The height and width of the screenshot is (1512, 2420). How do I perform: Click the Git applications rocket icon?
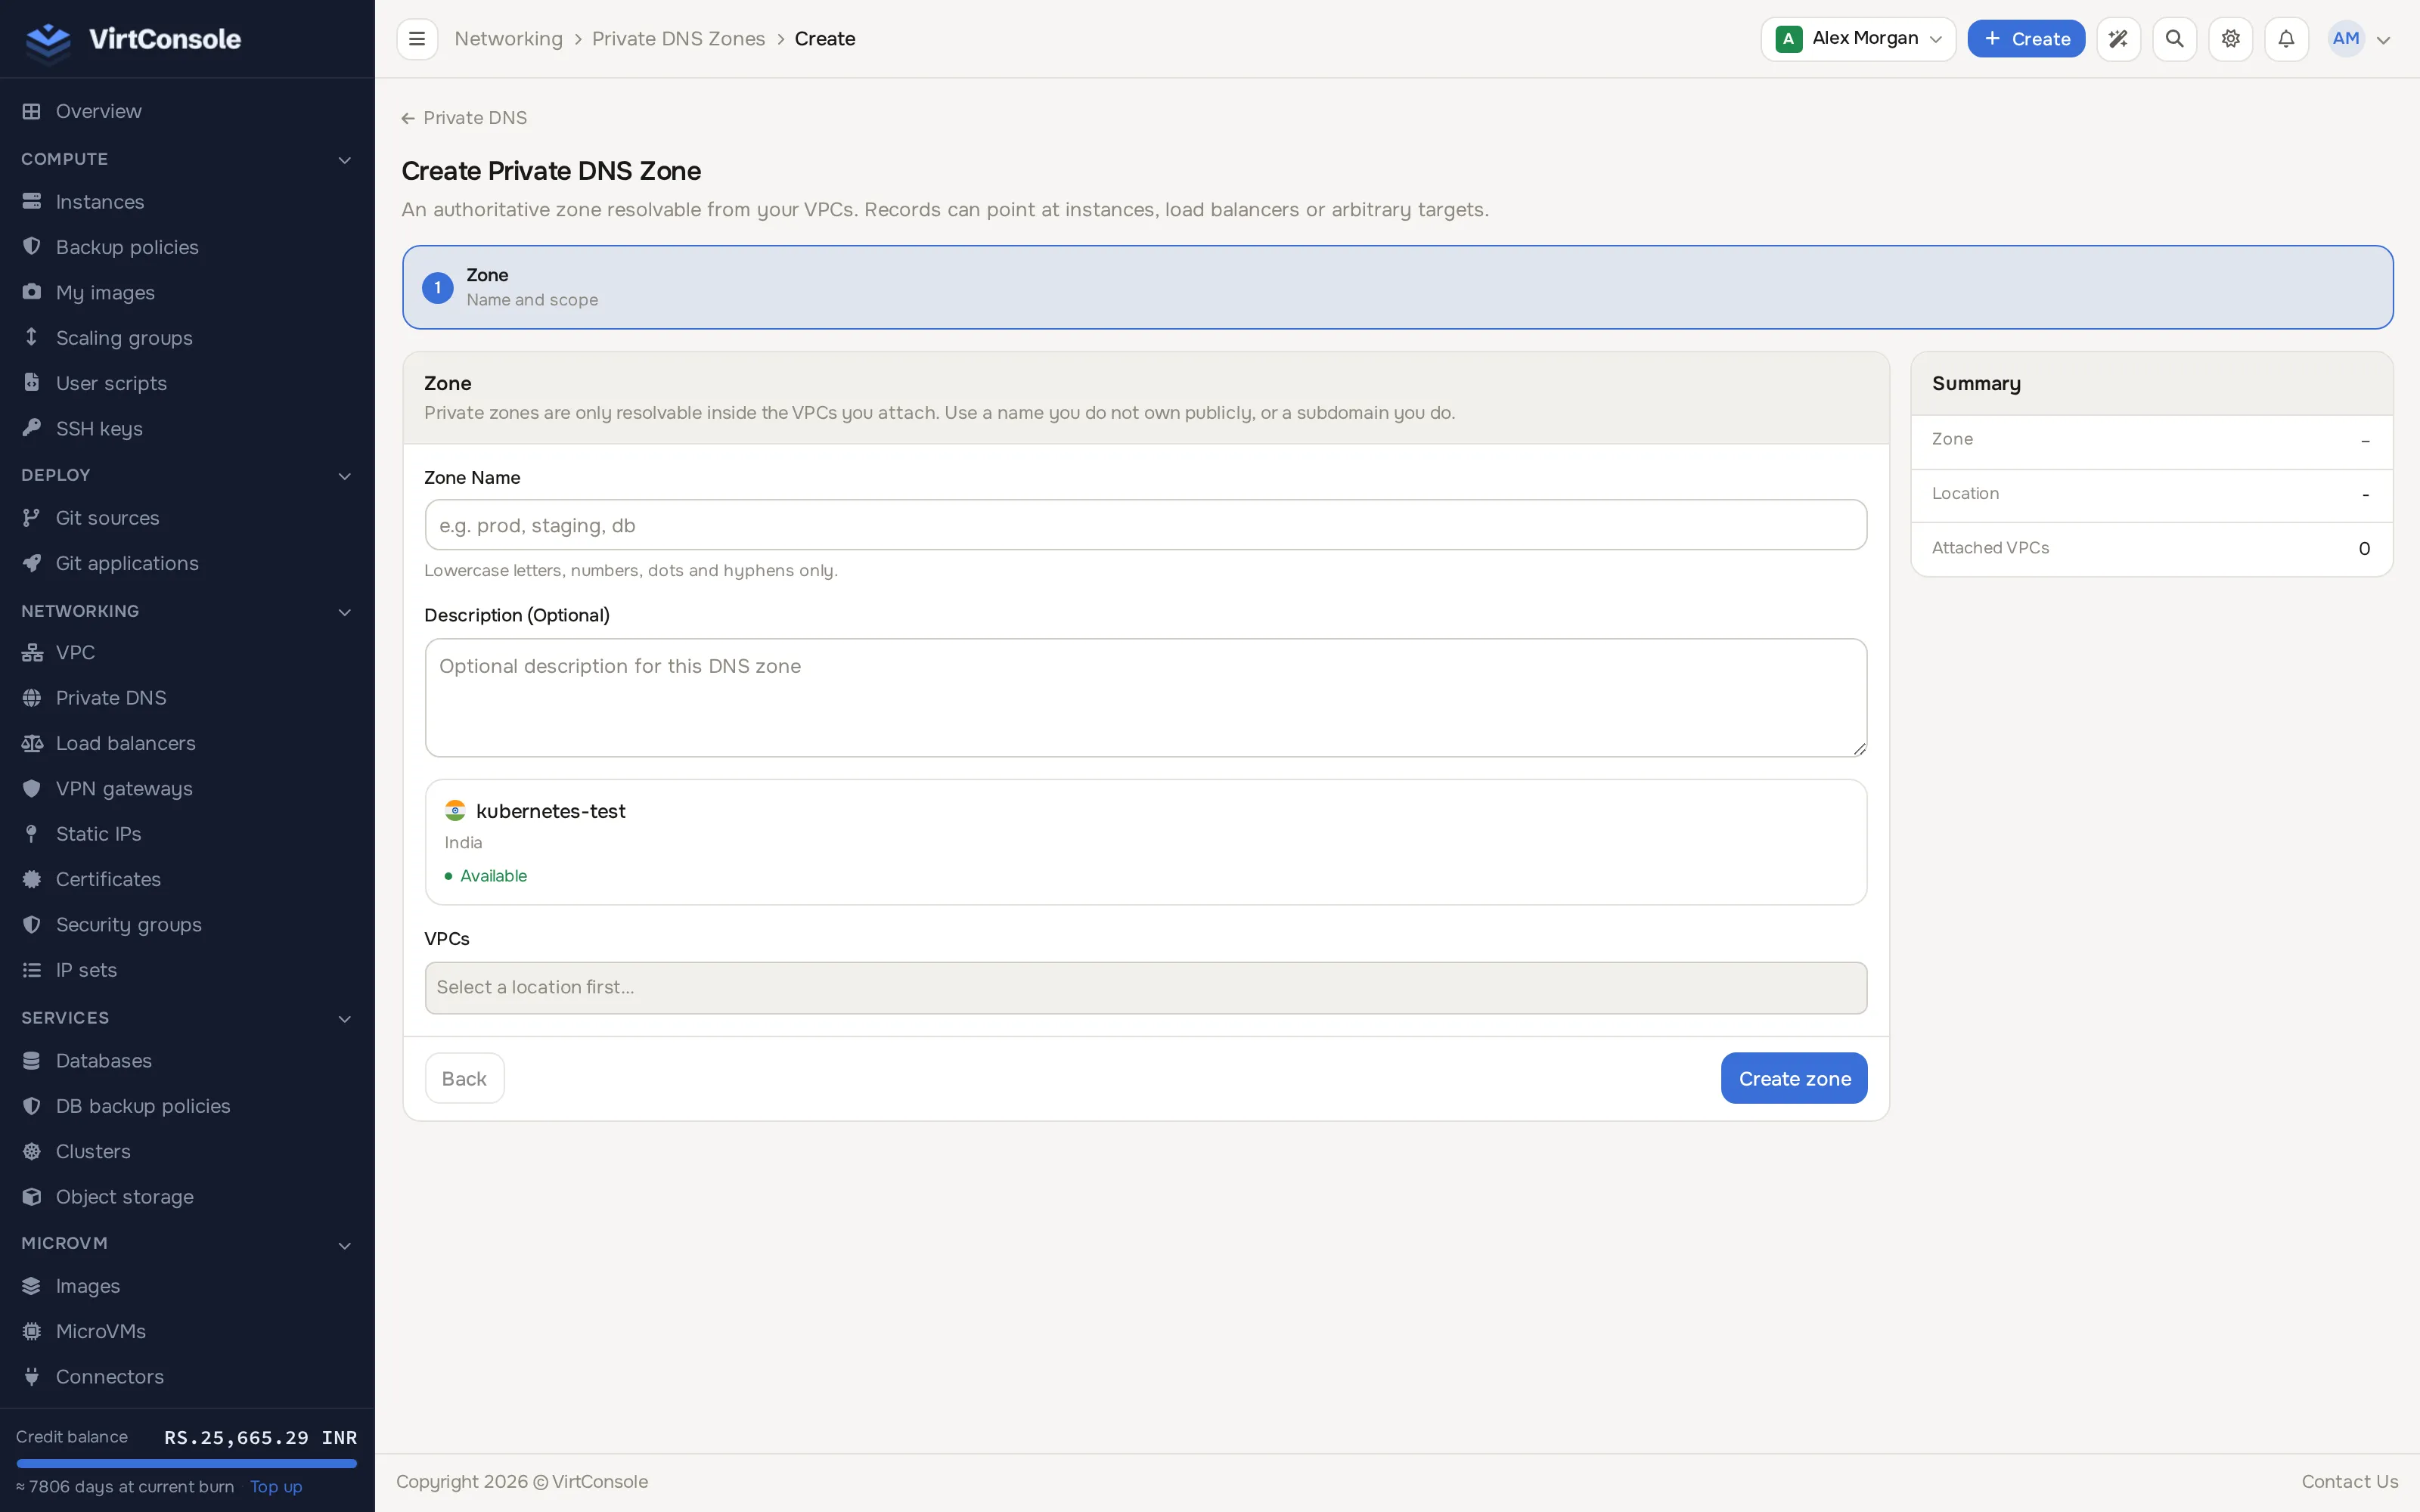click(x=32, y=563)
